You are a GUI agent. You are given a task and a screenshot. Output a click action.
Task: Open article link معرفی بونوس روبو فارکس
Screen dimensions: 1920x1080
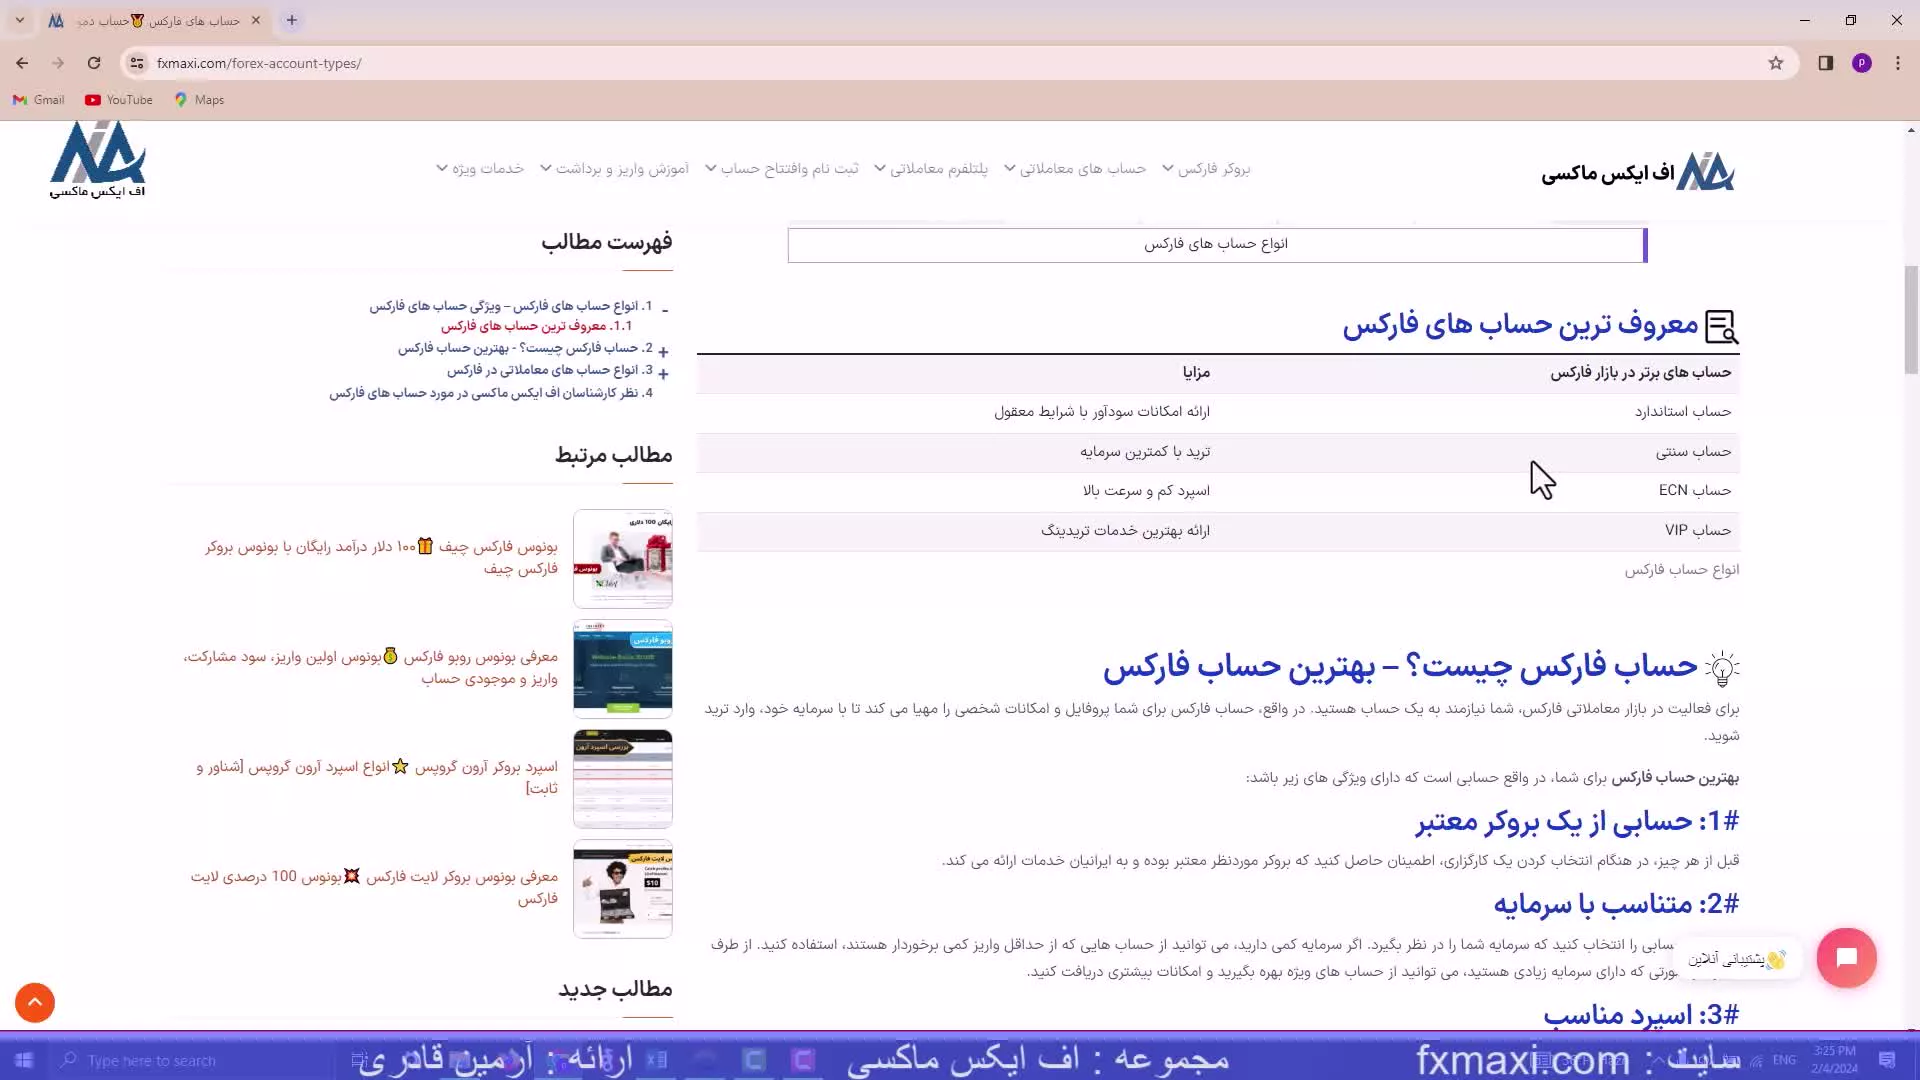pos(370,667)
